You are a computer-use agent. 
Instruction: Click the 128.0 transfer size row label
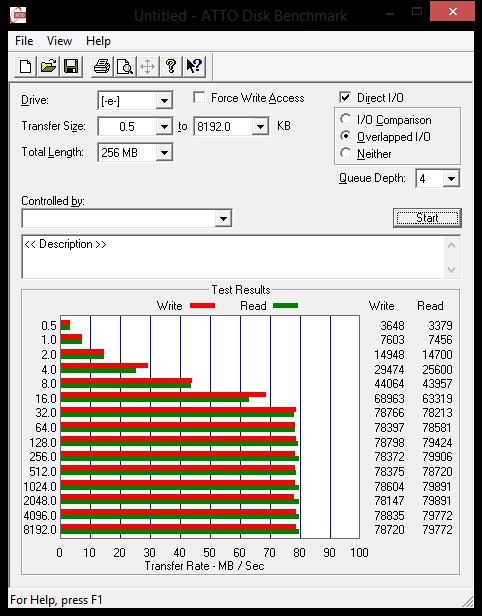pyautogui.click(x=43, y=442)
